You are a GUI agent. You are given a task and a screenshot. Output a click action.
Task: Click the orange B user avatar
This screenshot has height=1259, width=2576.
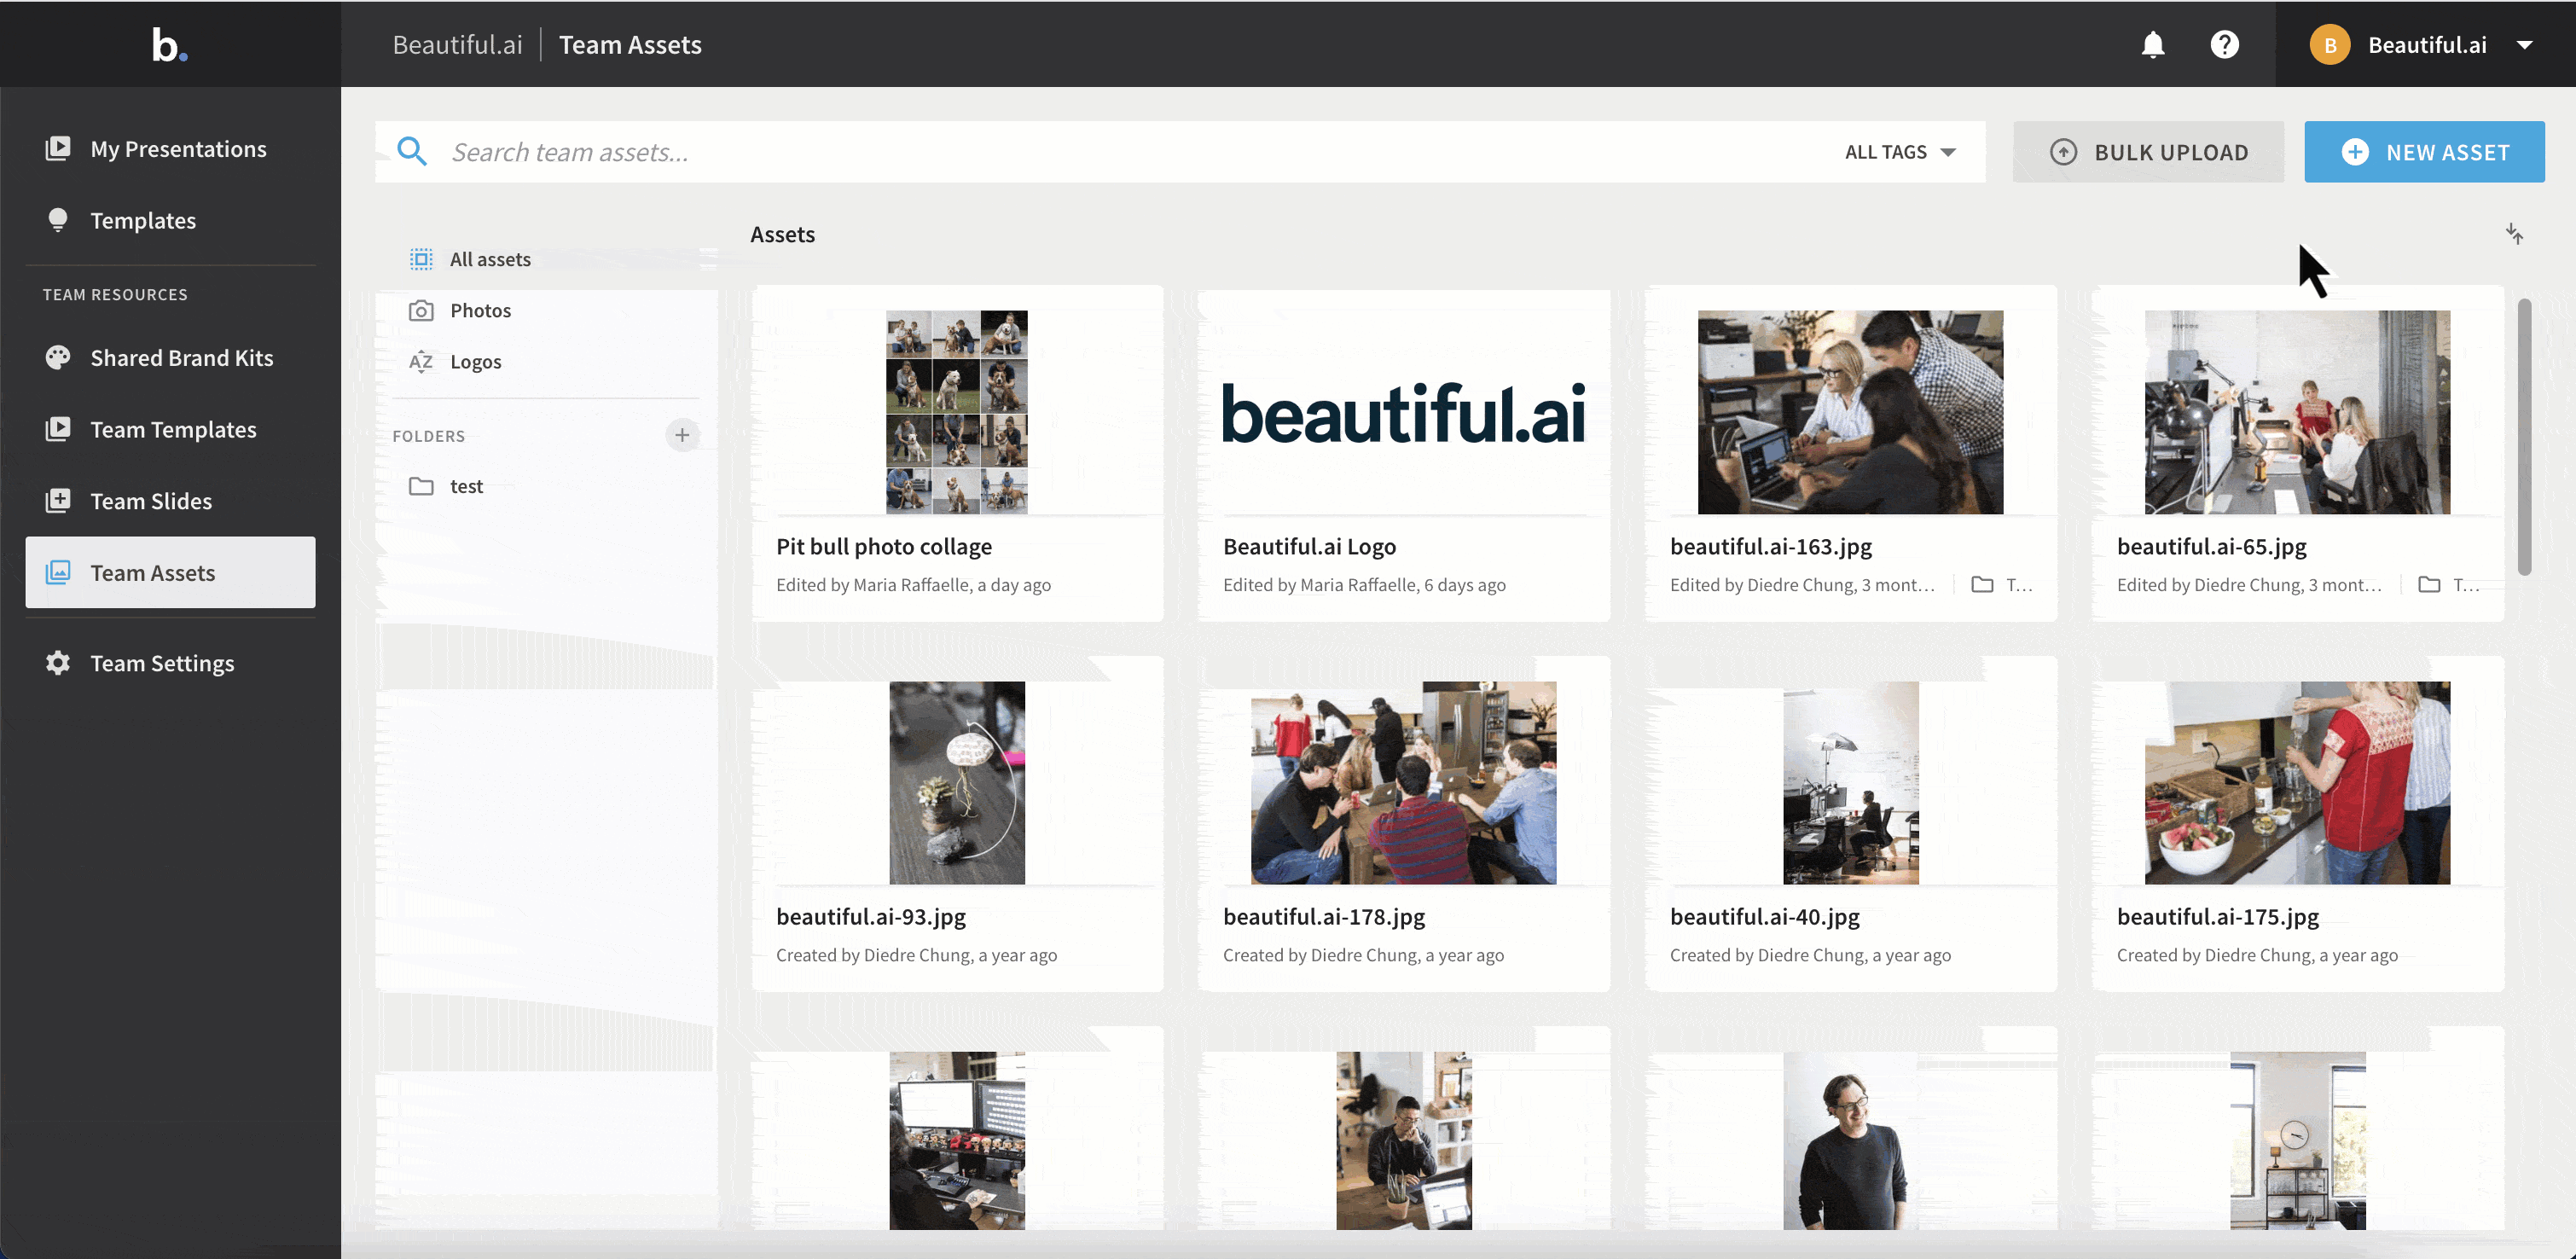coord(2329,45)
